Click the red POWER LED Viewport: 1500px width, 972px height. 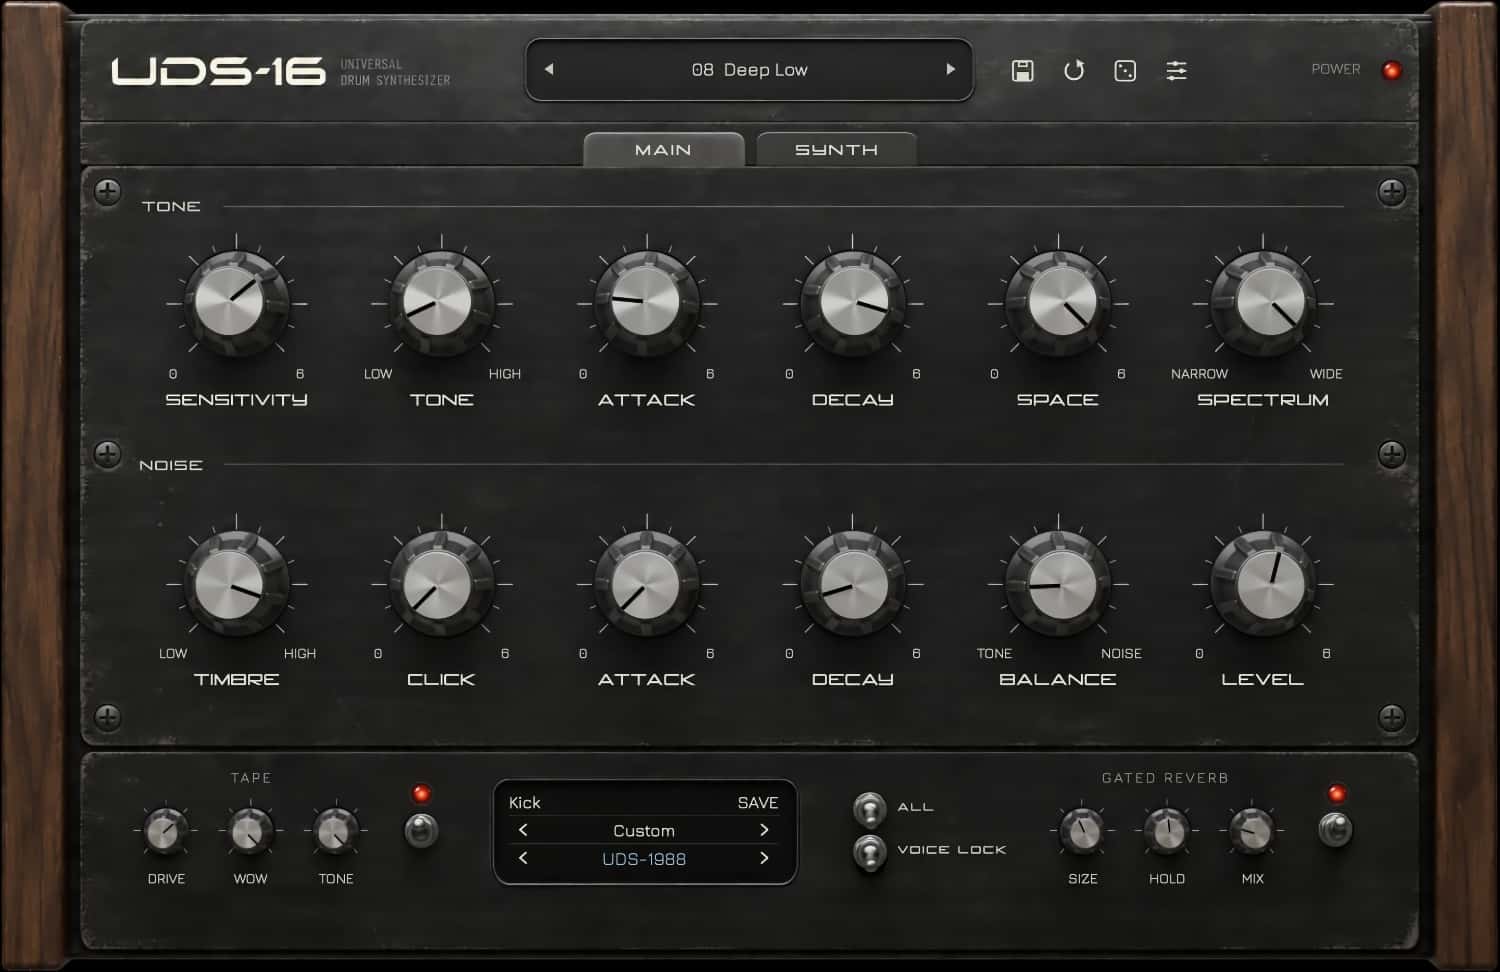pos(1391,70)
